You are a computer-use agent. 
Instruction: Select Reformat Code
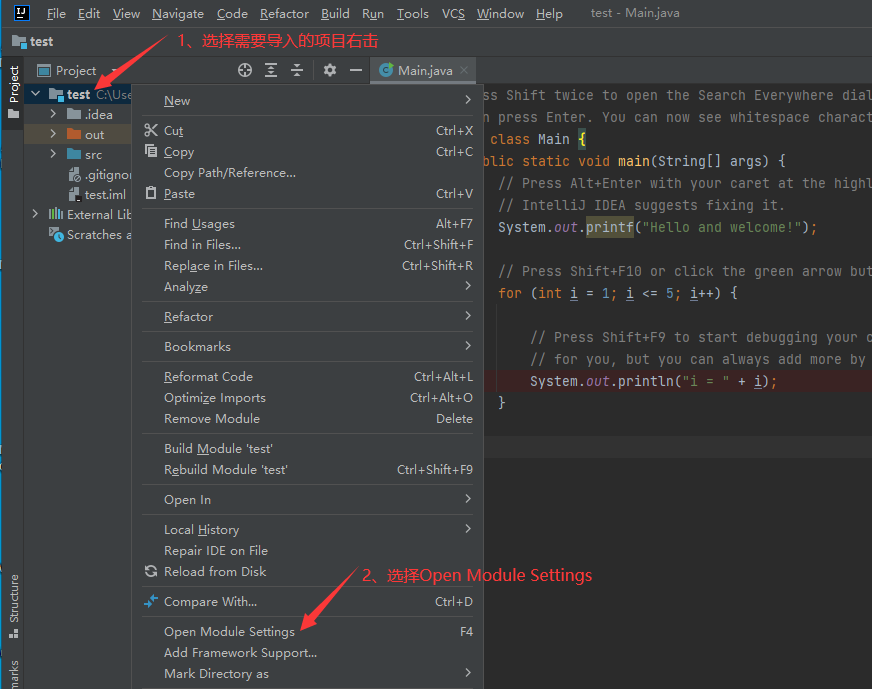click(308, 376)
